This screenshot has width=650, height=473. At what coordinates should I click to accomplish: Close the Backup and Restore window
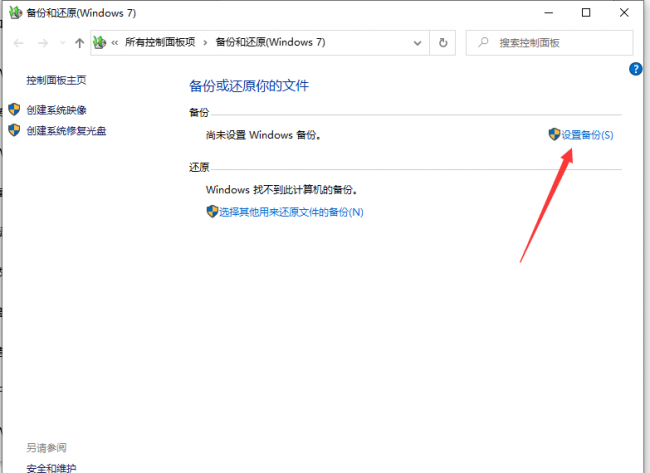624,13
